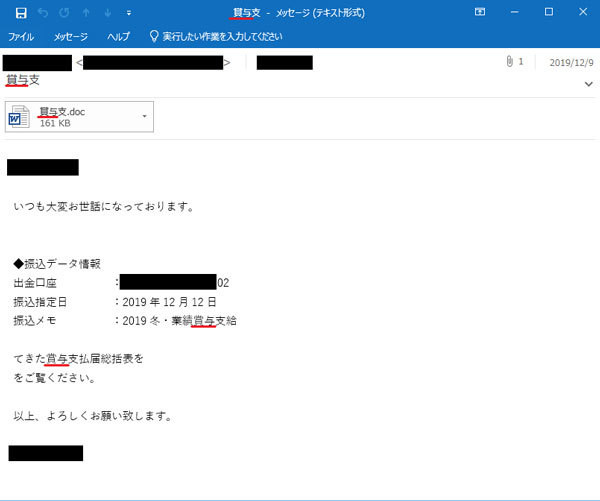The width and height of the screenshot is (600, 501).
Task: Click the 実行したい作業を入力してください search field
Action: click(222, 37)
